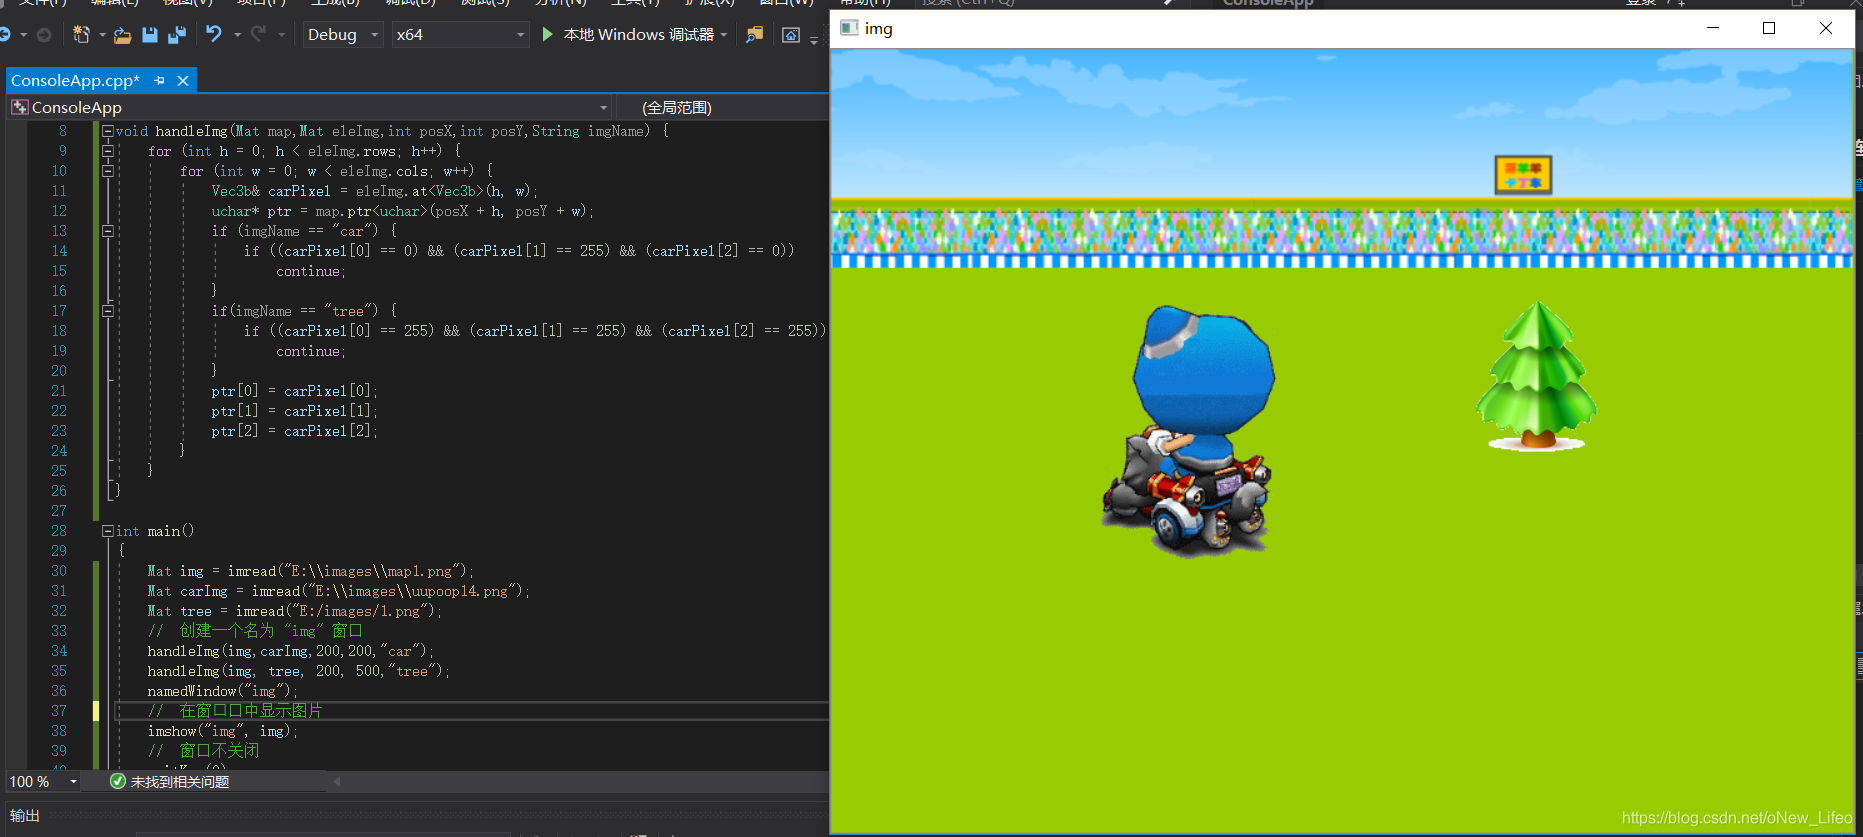Click the New Project toolbar icon
The height and width of the screenshot is (837, 1863).
pos(81,35)
